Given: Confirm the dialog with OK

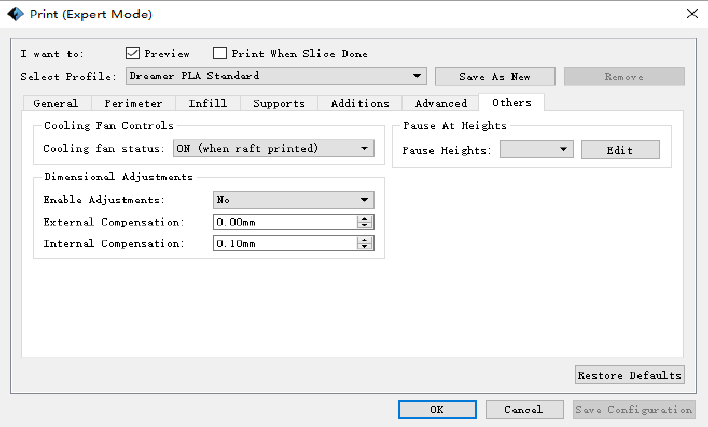Looking at the screenshot, I should coord(436,409).
